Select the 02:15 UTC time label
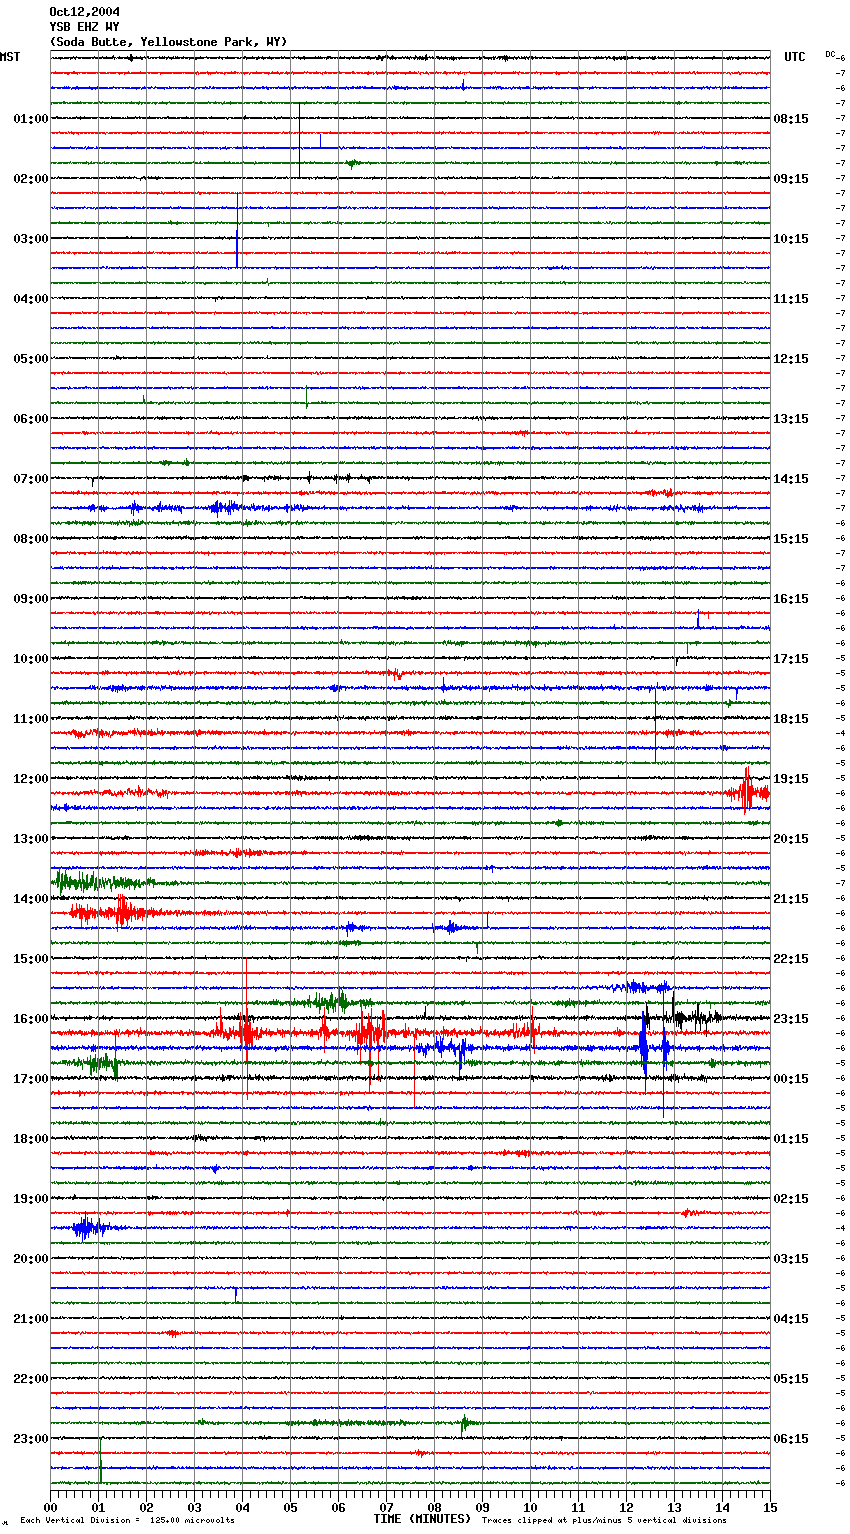 (791, 1199)
